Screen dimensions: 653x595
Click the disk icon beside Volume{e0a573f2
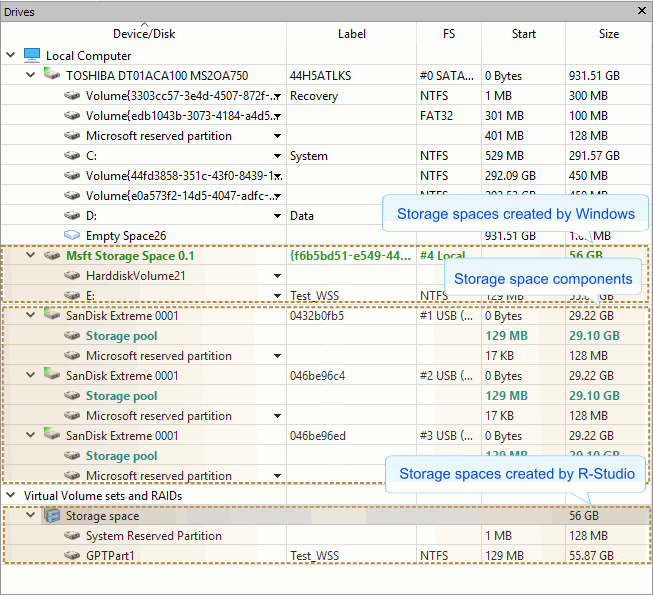pyautogui.click(x=72, y=196)
